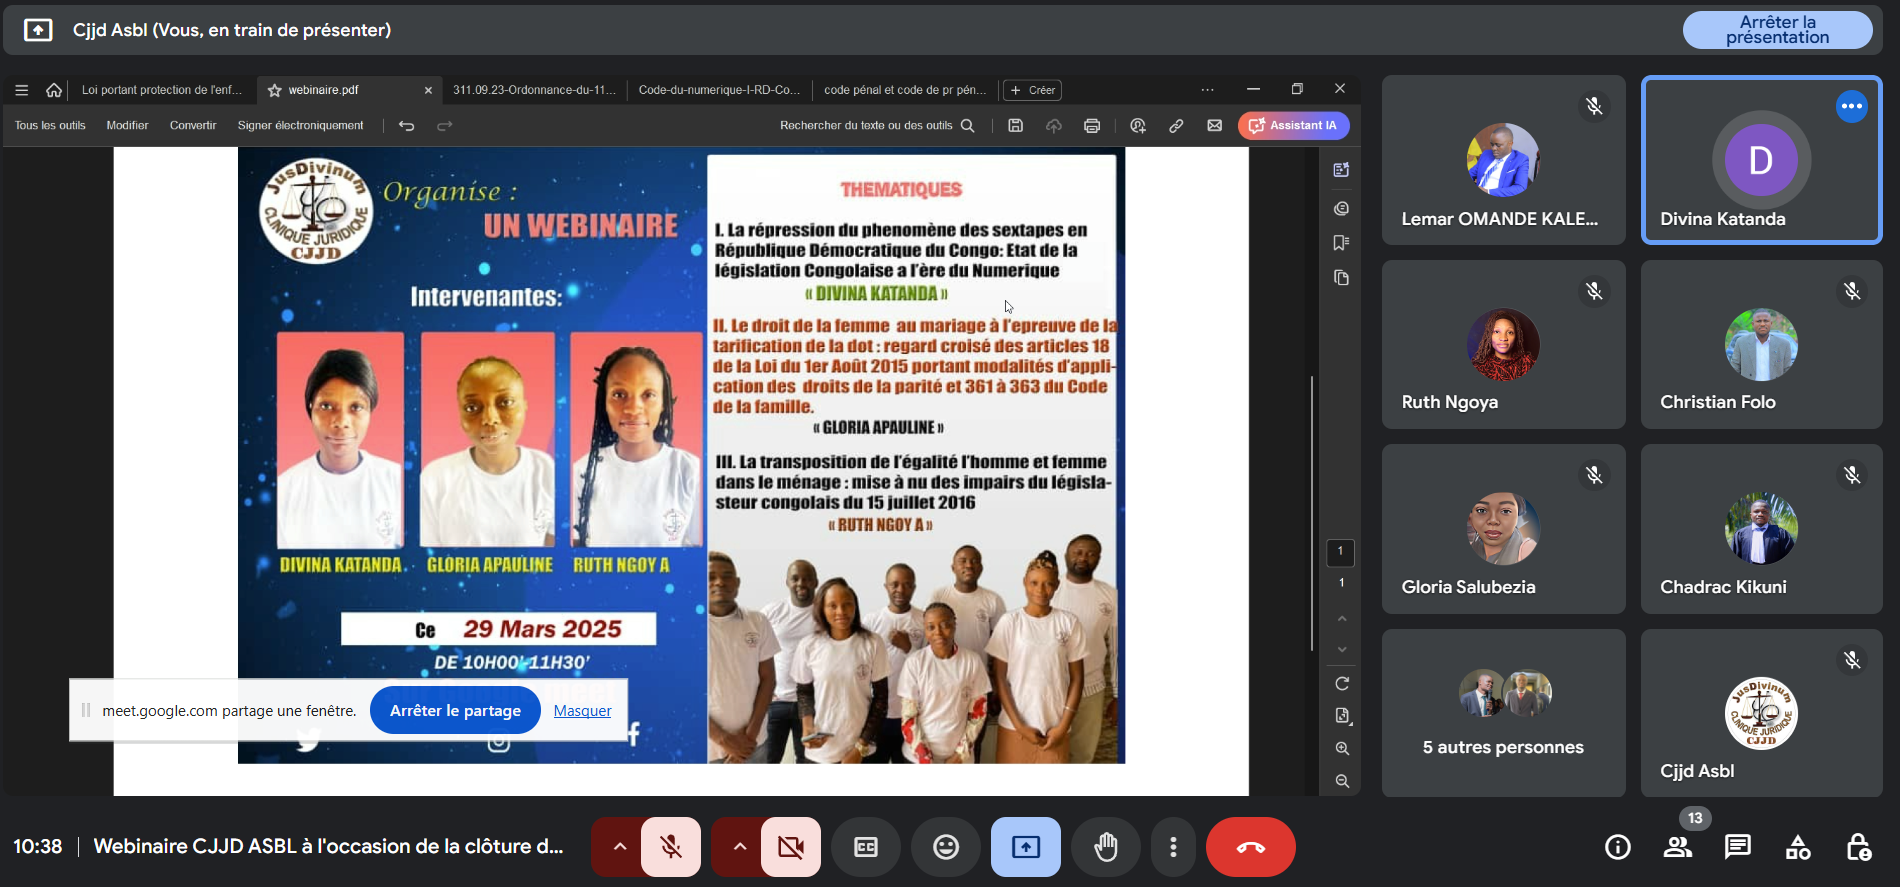Click the Masquer link
Screen dimensions: 1900x887
coord(582,711)
